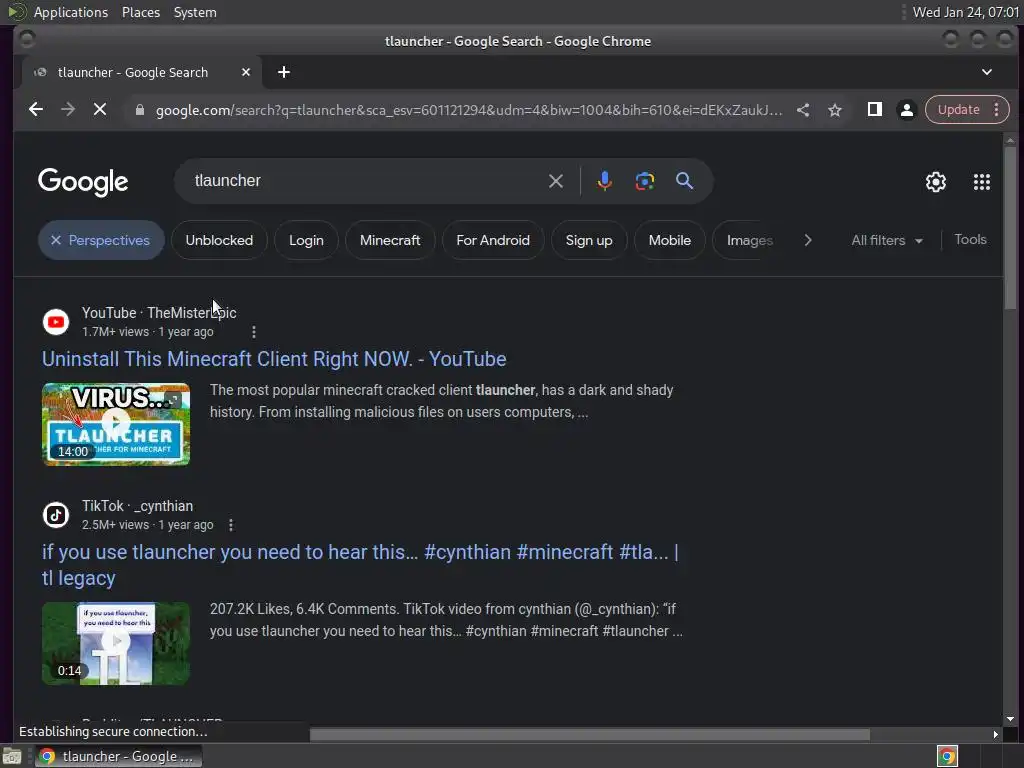
Task: Open a new tab with plus
Action: tap(283, 72)
